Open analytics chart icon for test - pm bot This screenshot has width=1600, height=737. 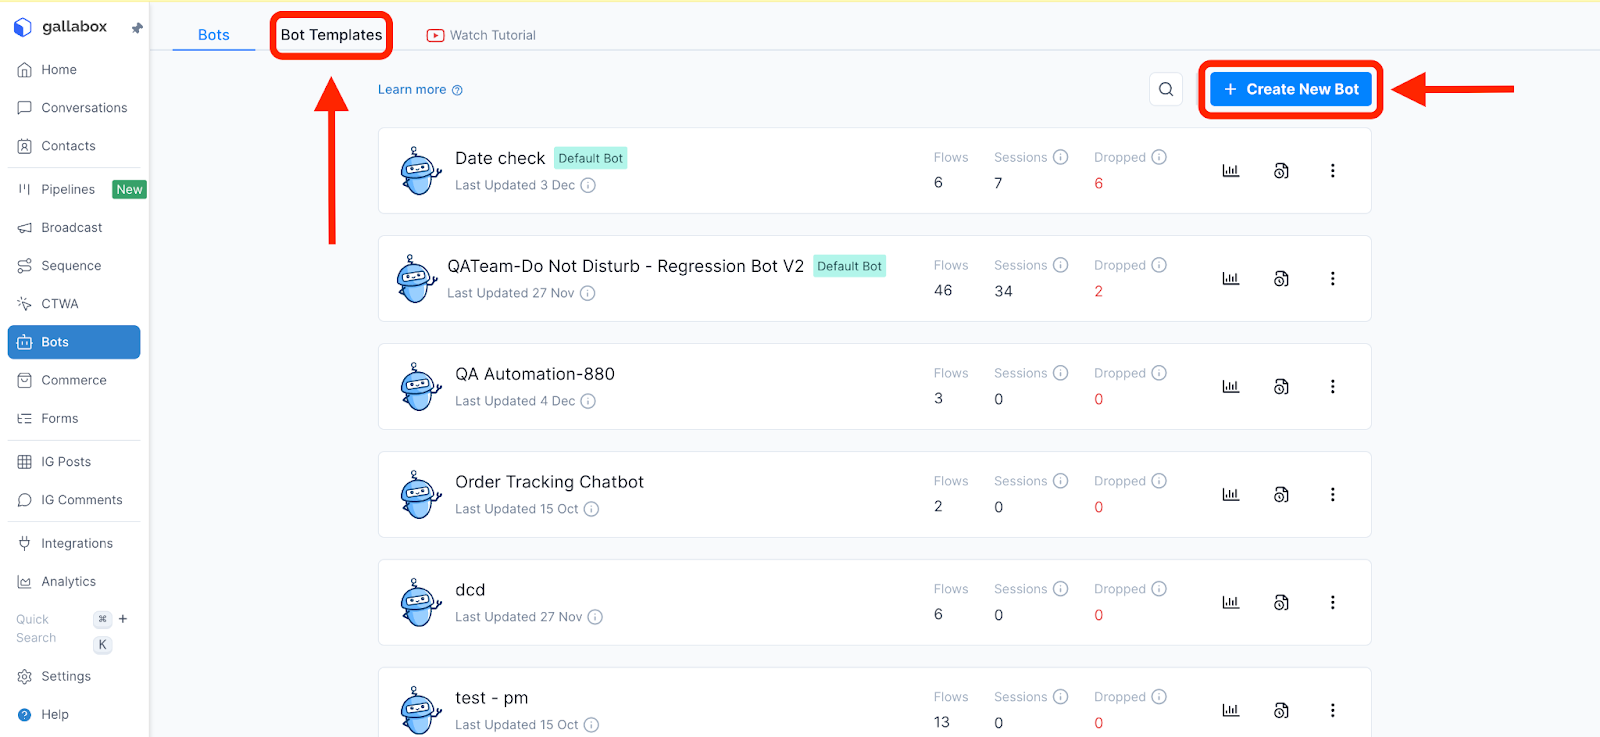1231,711
